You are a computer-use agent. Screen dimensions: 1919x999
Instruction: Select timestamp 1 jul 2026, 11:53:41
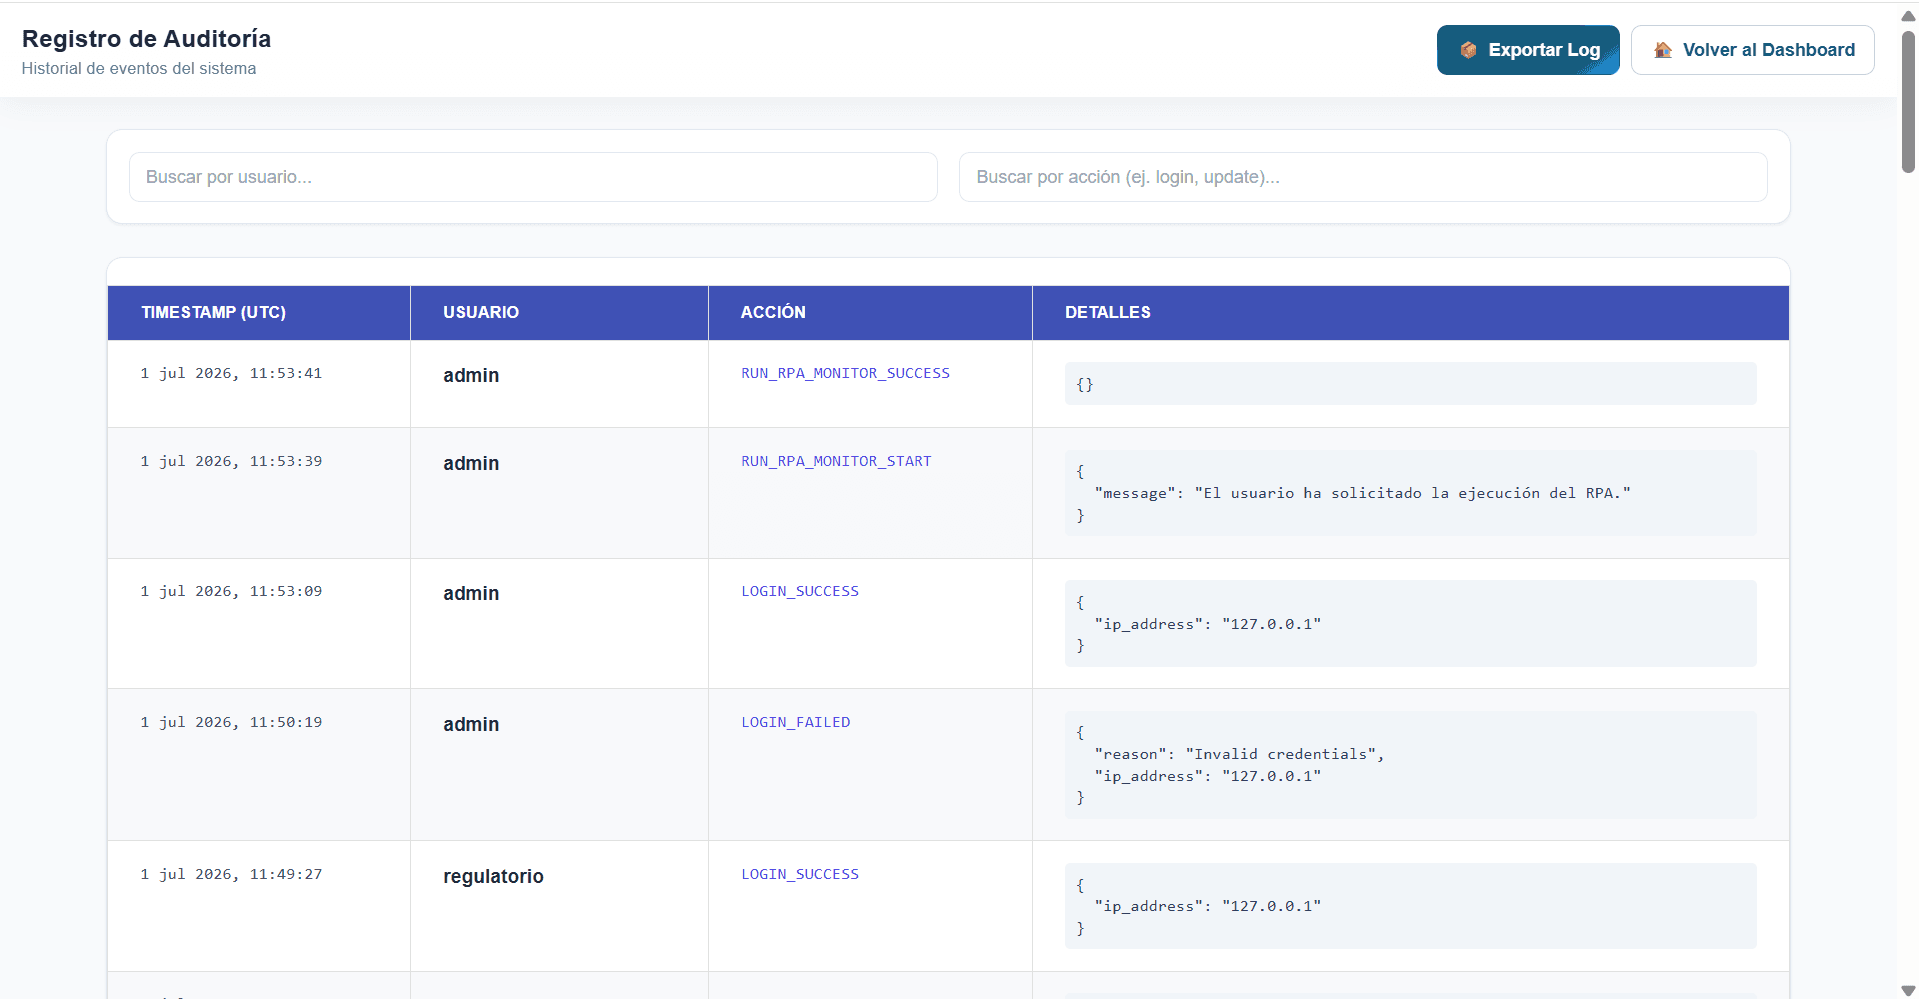pyautogui.click(x=231, y=373)
